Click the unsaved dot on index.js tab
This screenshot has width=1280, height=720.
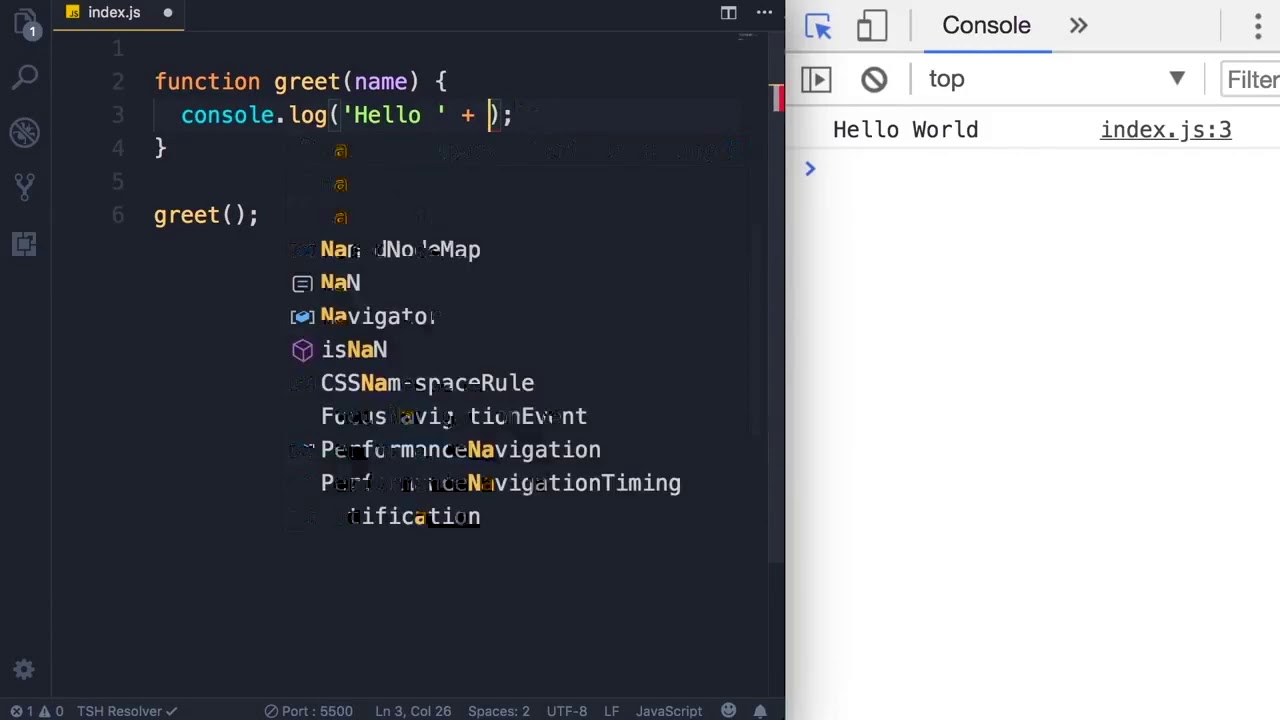pos(168,13)
